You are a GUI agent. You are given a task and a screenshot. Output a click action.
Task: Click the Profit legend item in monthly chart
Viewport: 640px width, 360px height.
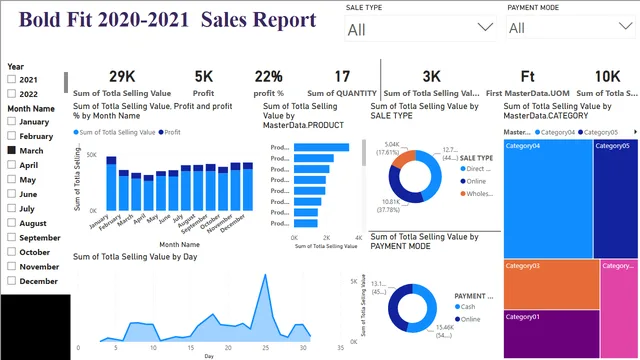[169, 132]
